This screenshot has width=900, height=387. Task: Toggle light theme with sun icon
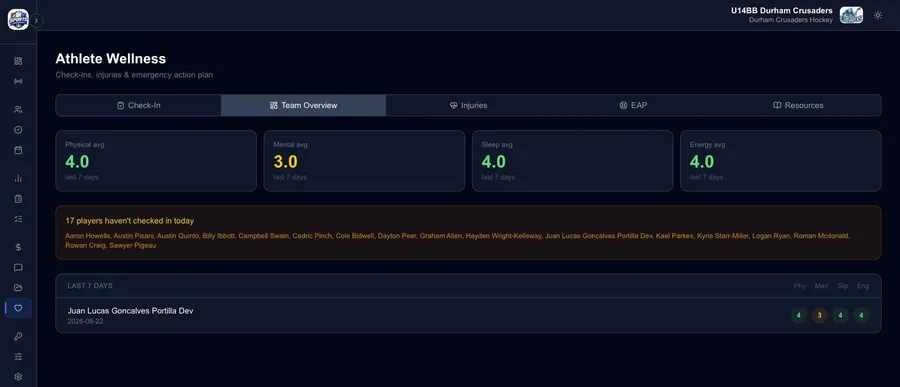click(x=878, y=16)
